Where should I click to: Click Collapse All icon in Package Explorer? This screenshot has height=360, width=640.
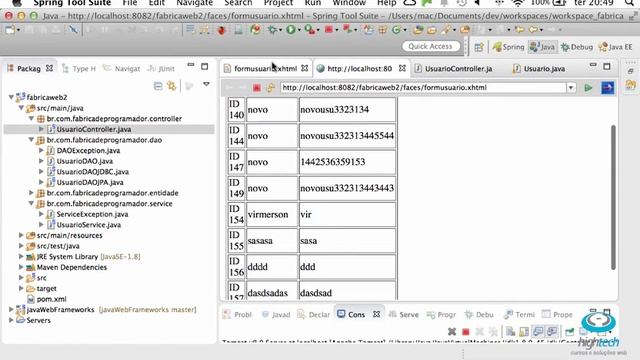158,86
